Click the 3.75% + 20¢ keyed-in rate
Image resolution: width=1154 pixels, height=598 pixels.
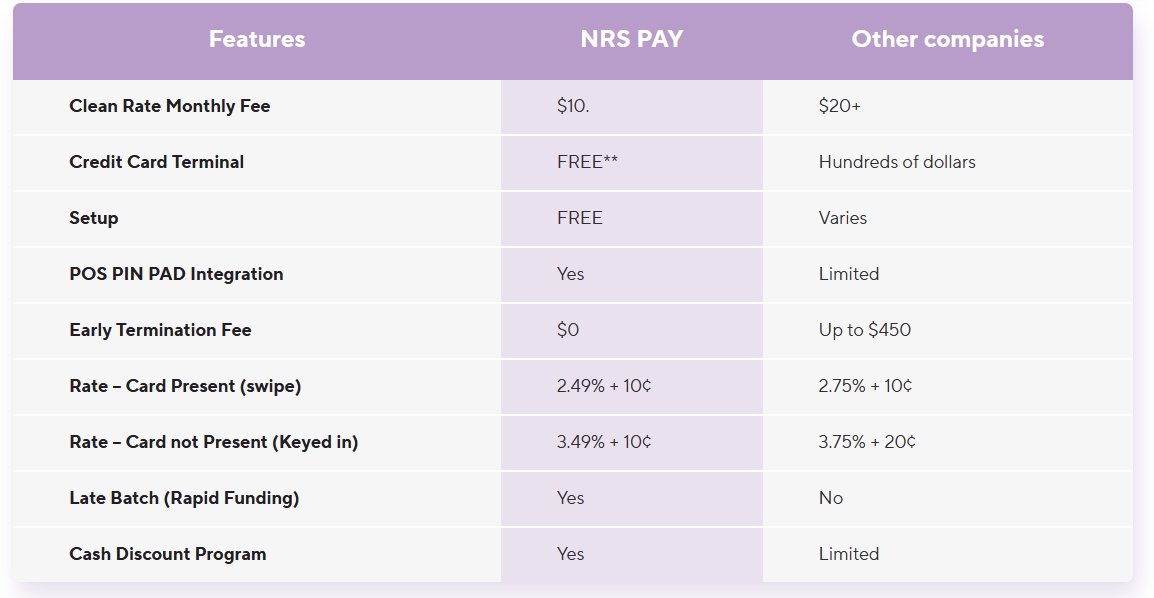coord(866,441)
